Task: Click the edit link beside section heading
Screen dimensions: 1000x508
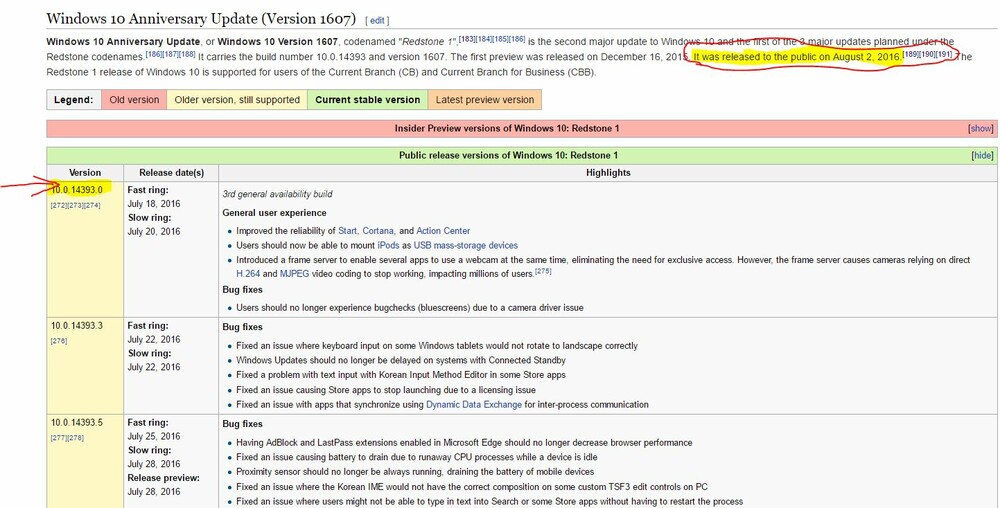Action: click(x=379, y=20)
